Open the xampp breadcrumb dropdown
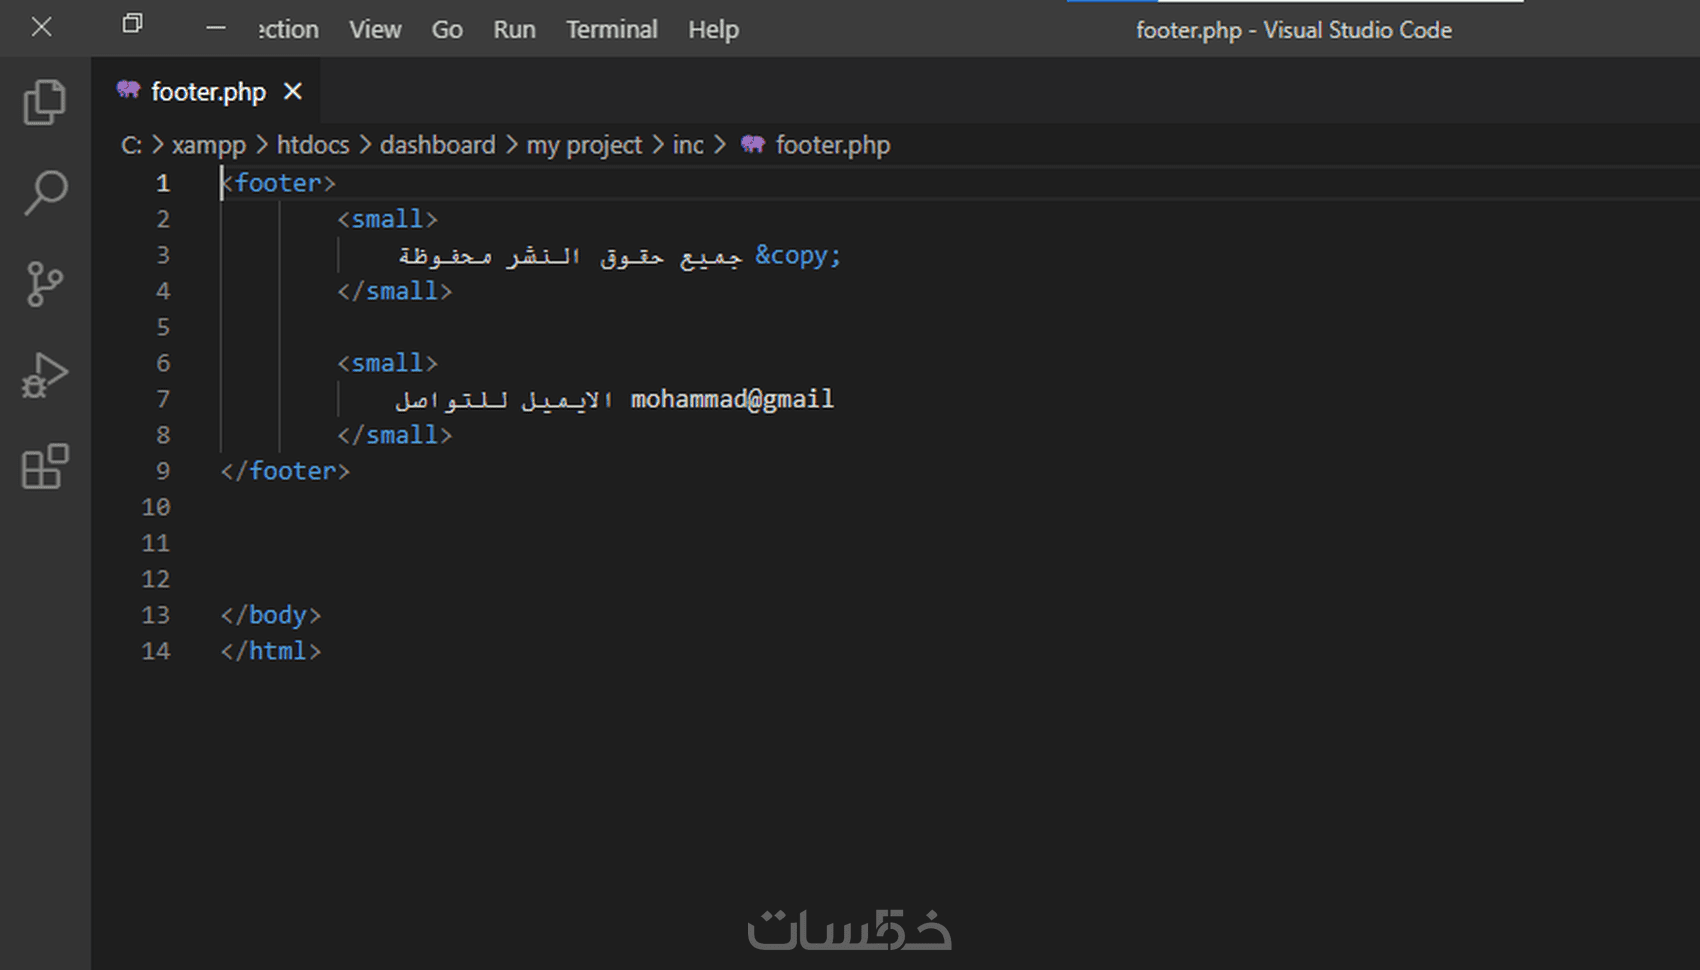 pos(209,144)
